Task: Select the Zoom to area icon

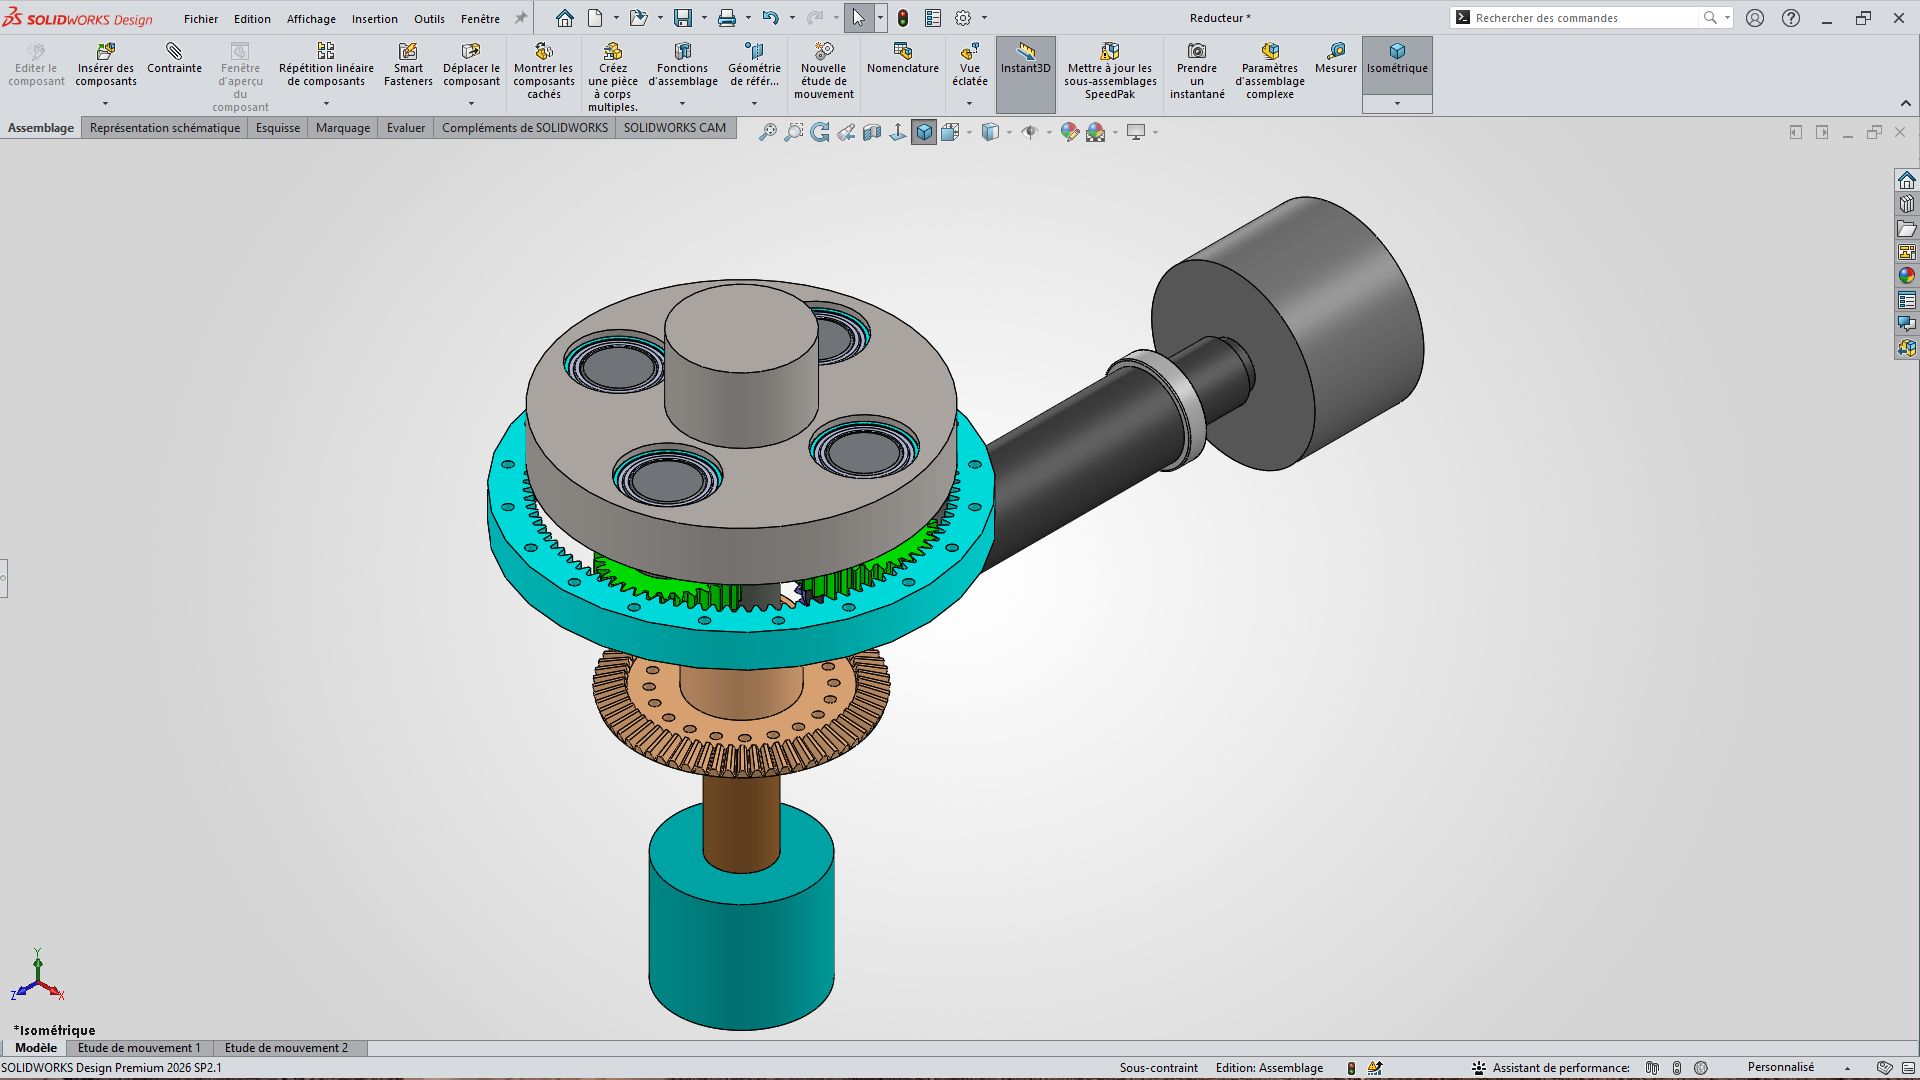Action: tap(794, 132)
